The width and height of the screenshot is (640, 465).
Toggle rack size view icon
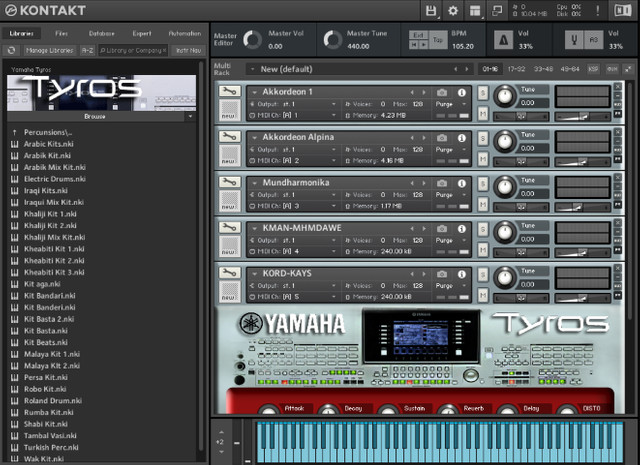click(x=629, y=69)
